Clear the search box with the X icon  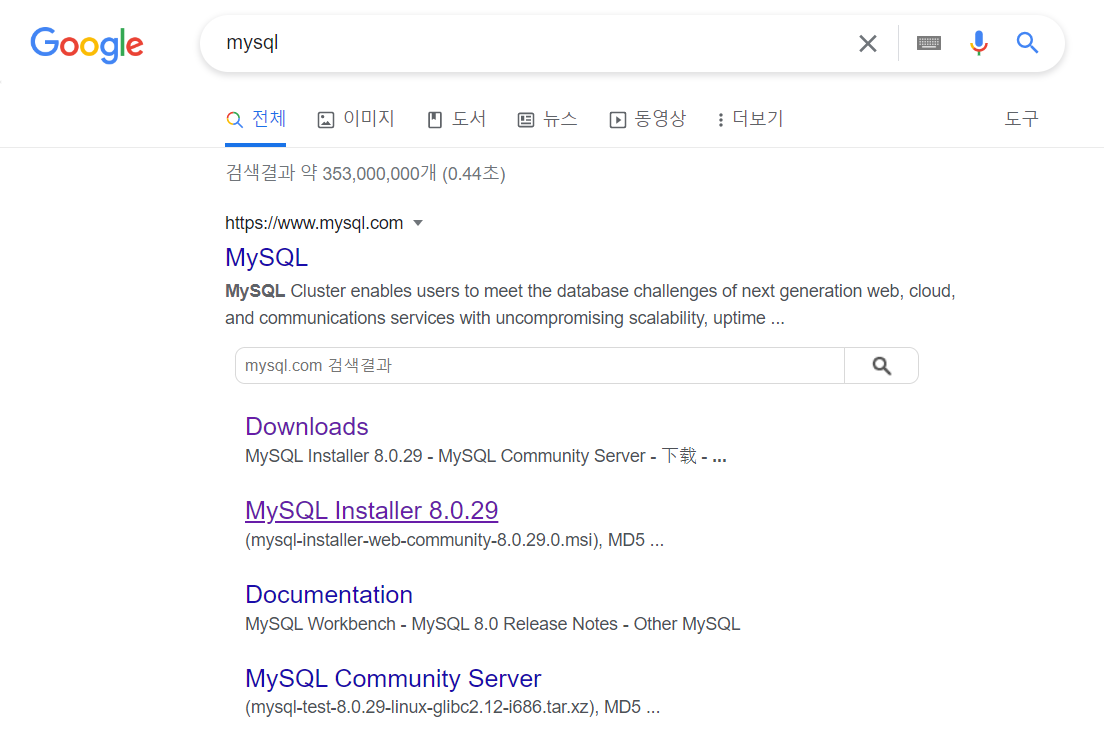[867, 44]
